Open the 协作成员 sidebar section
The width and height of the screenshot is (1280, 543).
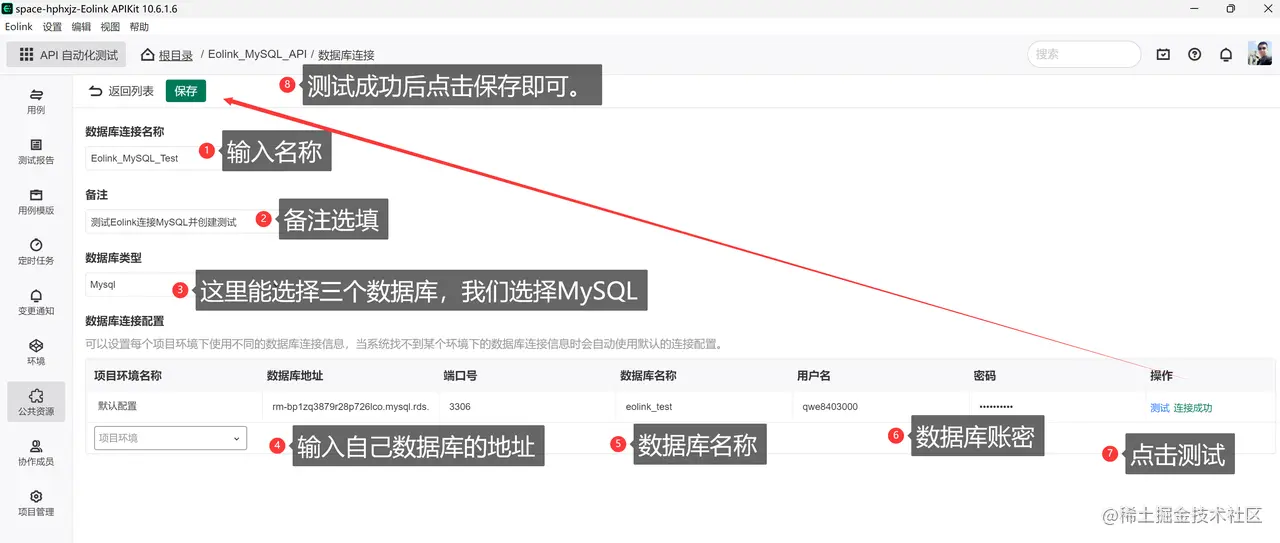pyautogui.click(x=36, y=452)
